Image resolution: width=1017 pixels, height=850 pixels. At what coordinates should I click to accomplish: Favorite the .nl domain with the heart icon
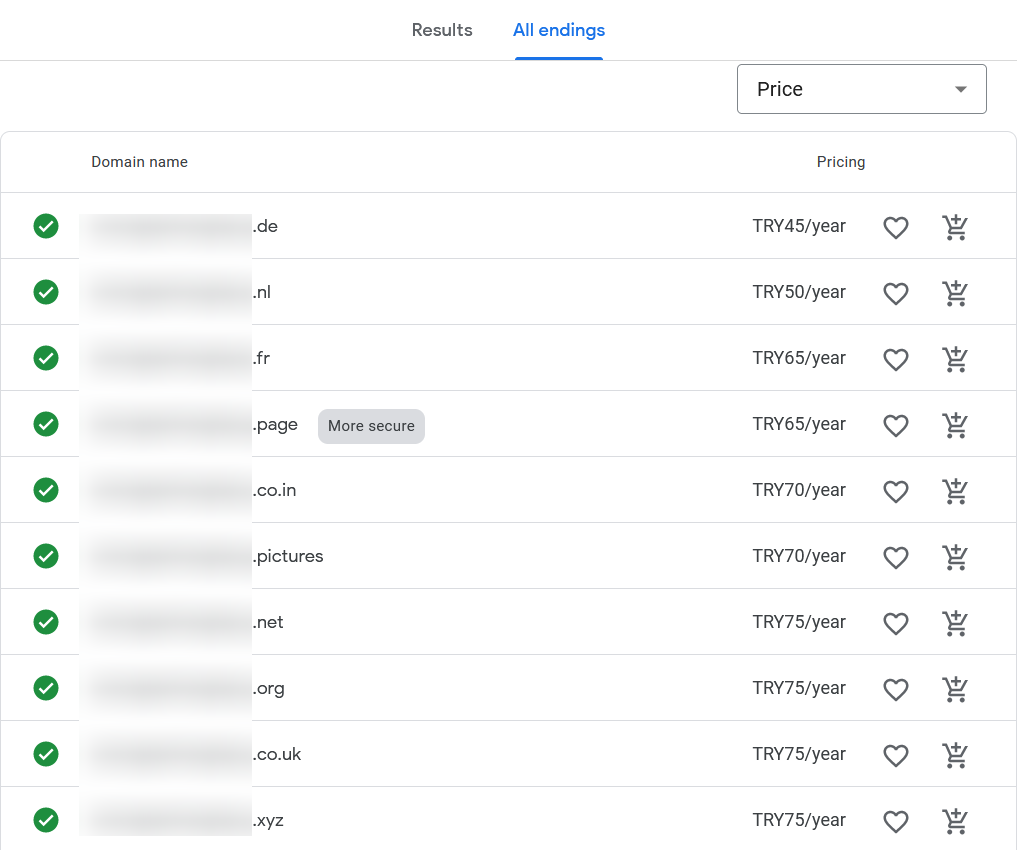[895, 293]
